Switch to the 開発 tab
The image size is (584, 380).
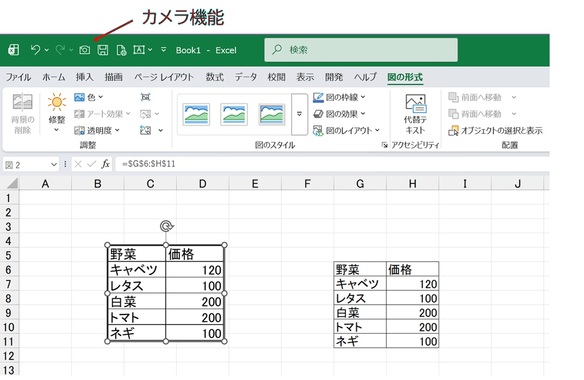[x=334, y=77]
